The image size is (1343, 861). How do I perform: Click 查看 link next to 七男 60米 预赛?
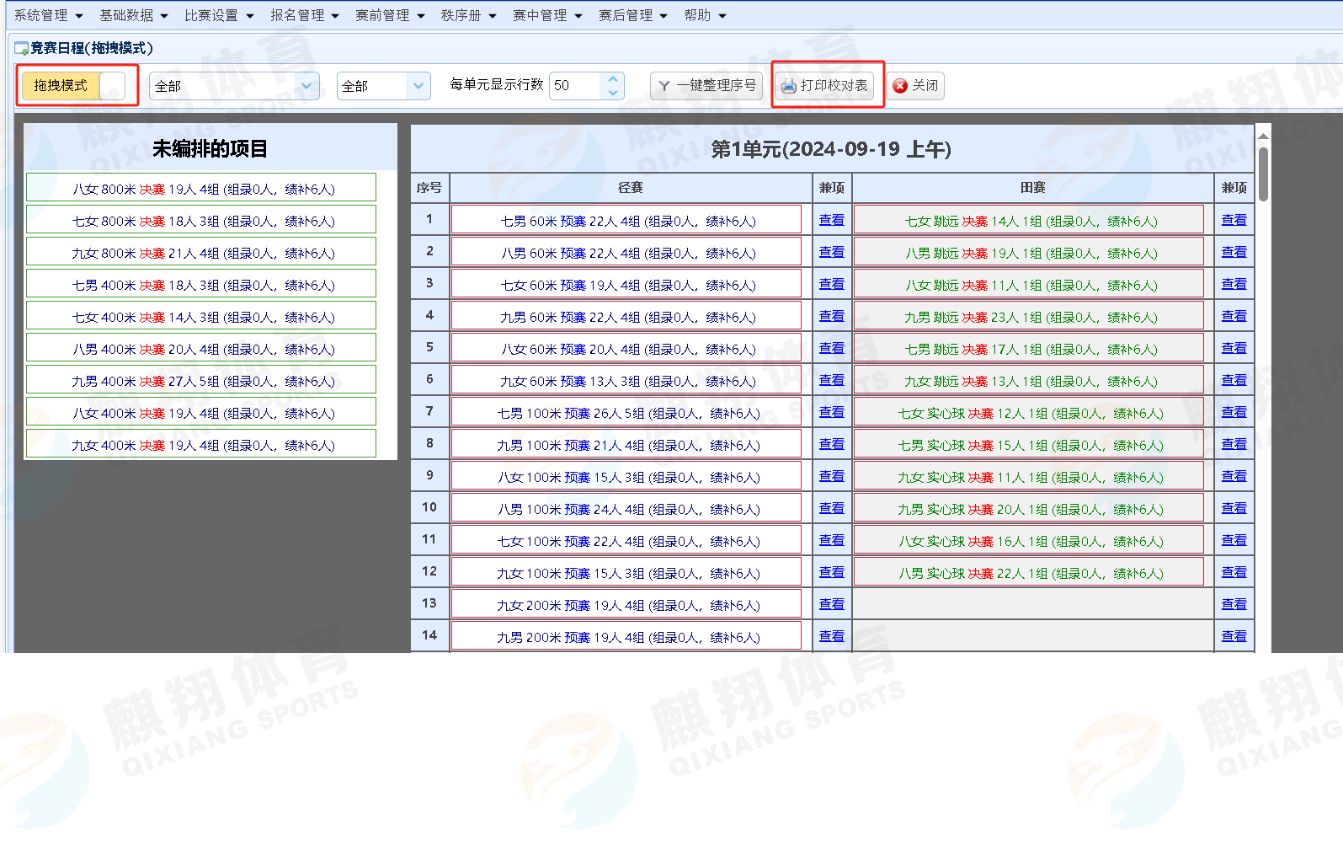831,220
